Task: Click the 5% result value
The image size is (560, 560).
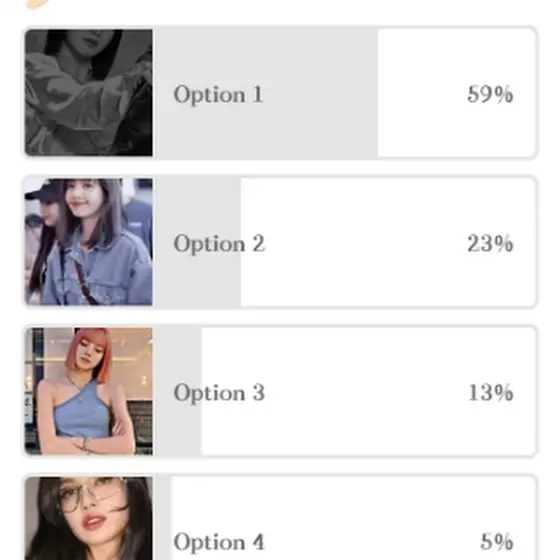Action: 496,541
